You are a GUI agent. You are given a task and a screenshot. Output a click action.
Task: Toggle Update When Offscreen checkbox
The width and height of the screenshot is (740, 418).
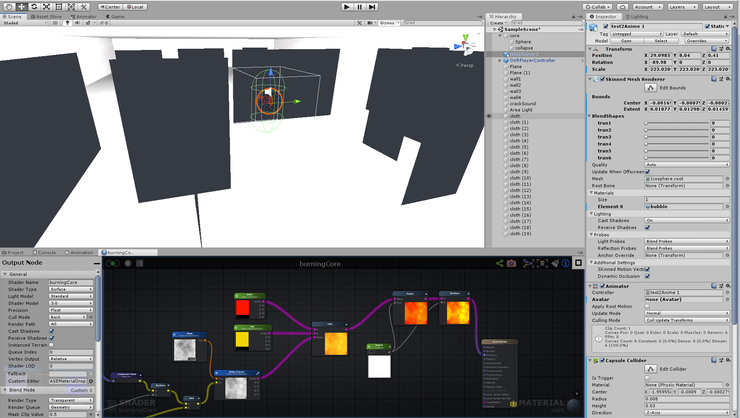(648, 172)
